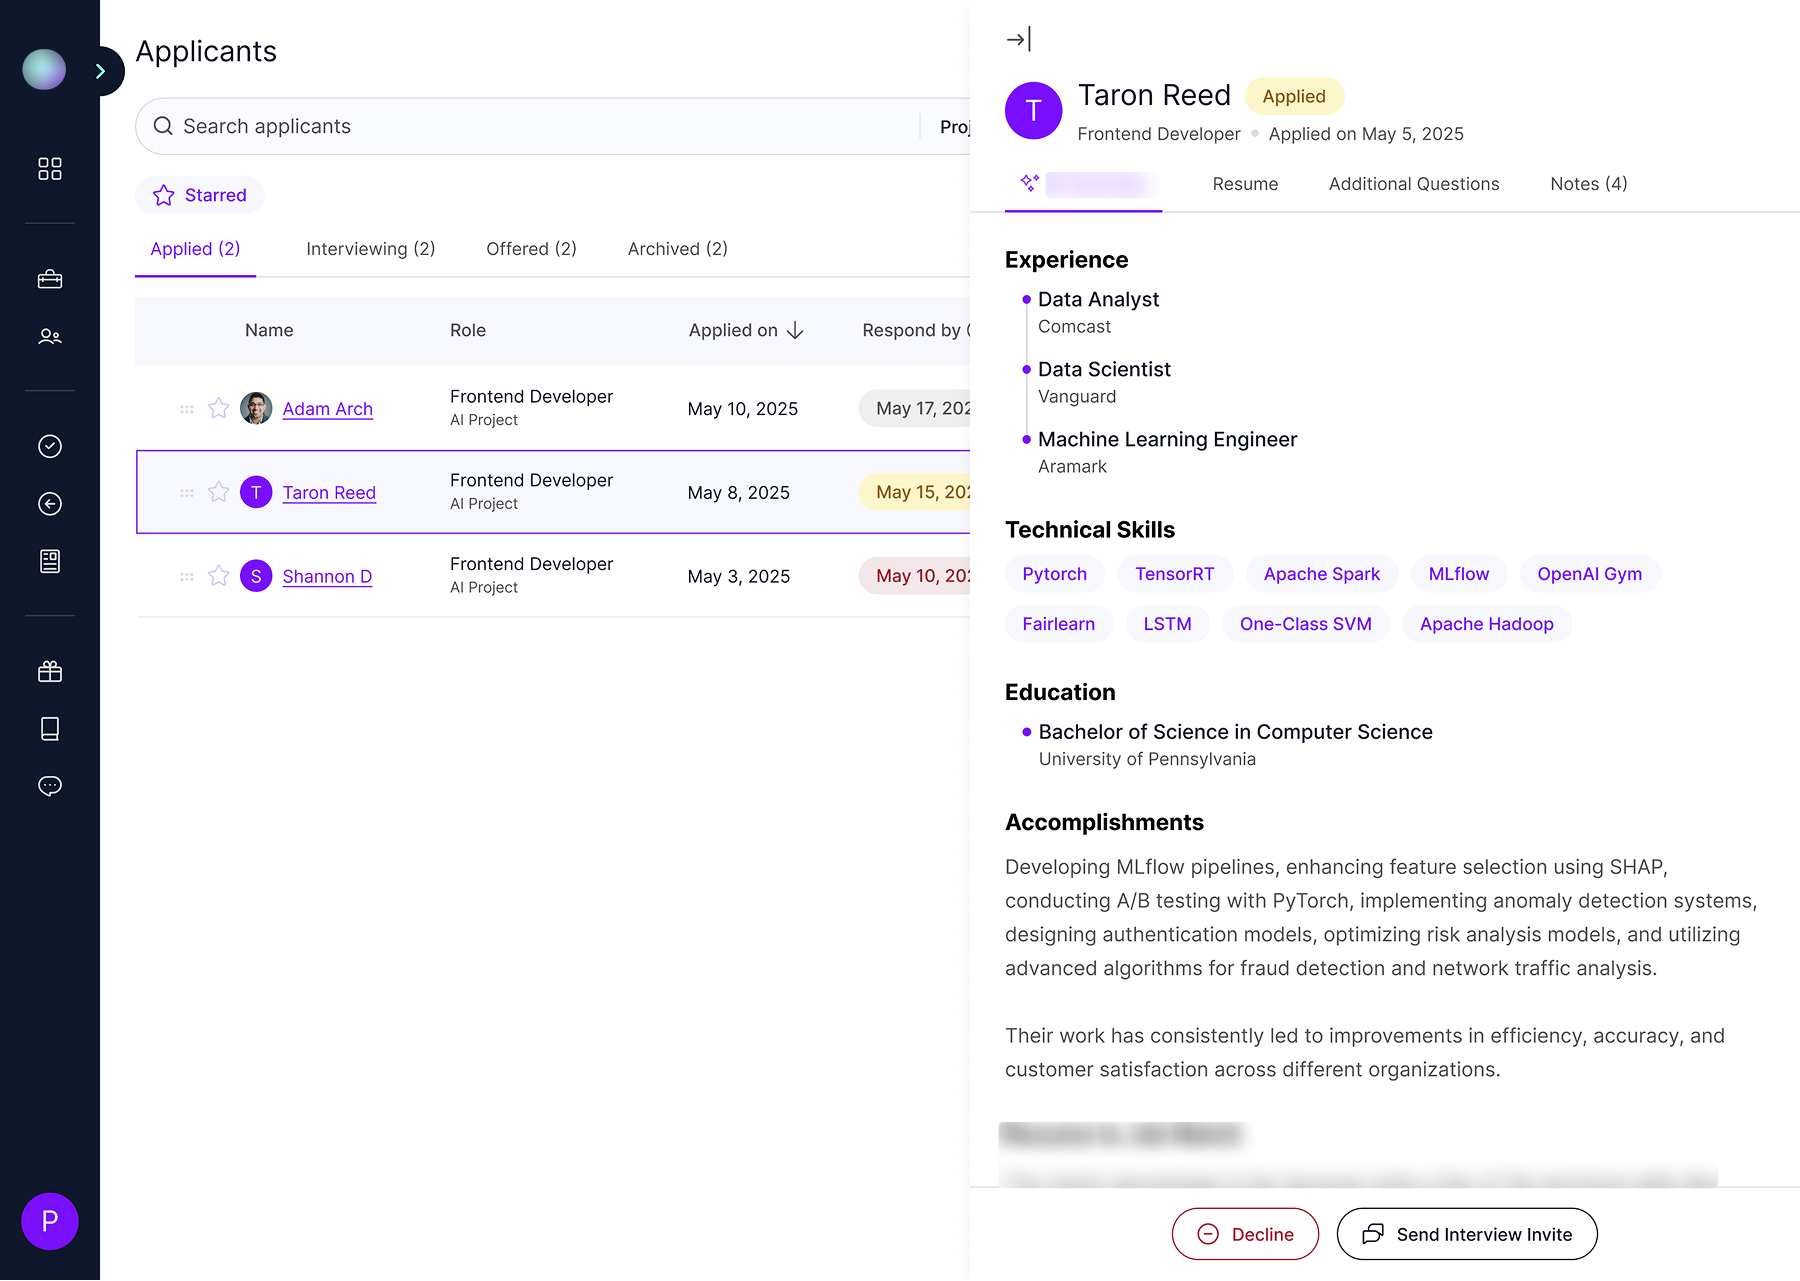Screen dimensions: 1800x1281
Task: Expand the left sidebar with chevron
Action: point(101,71)
